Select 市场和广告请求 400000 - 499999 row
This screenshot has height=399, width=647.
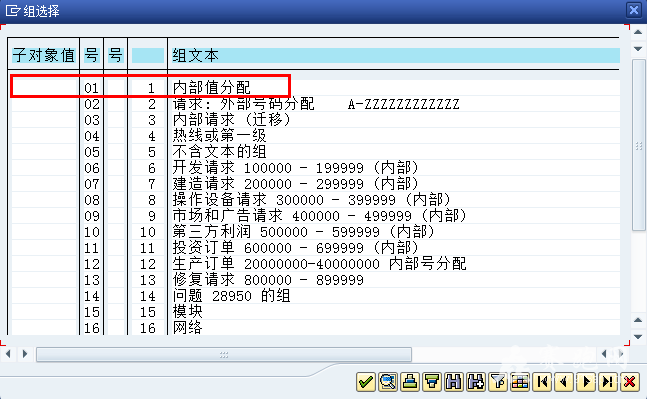point(316,216)
